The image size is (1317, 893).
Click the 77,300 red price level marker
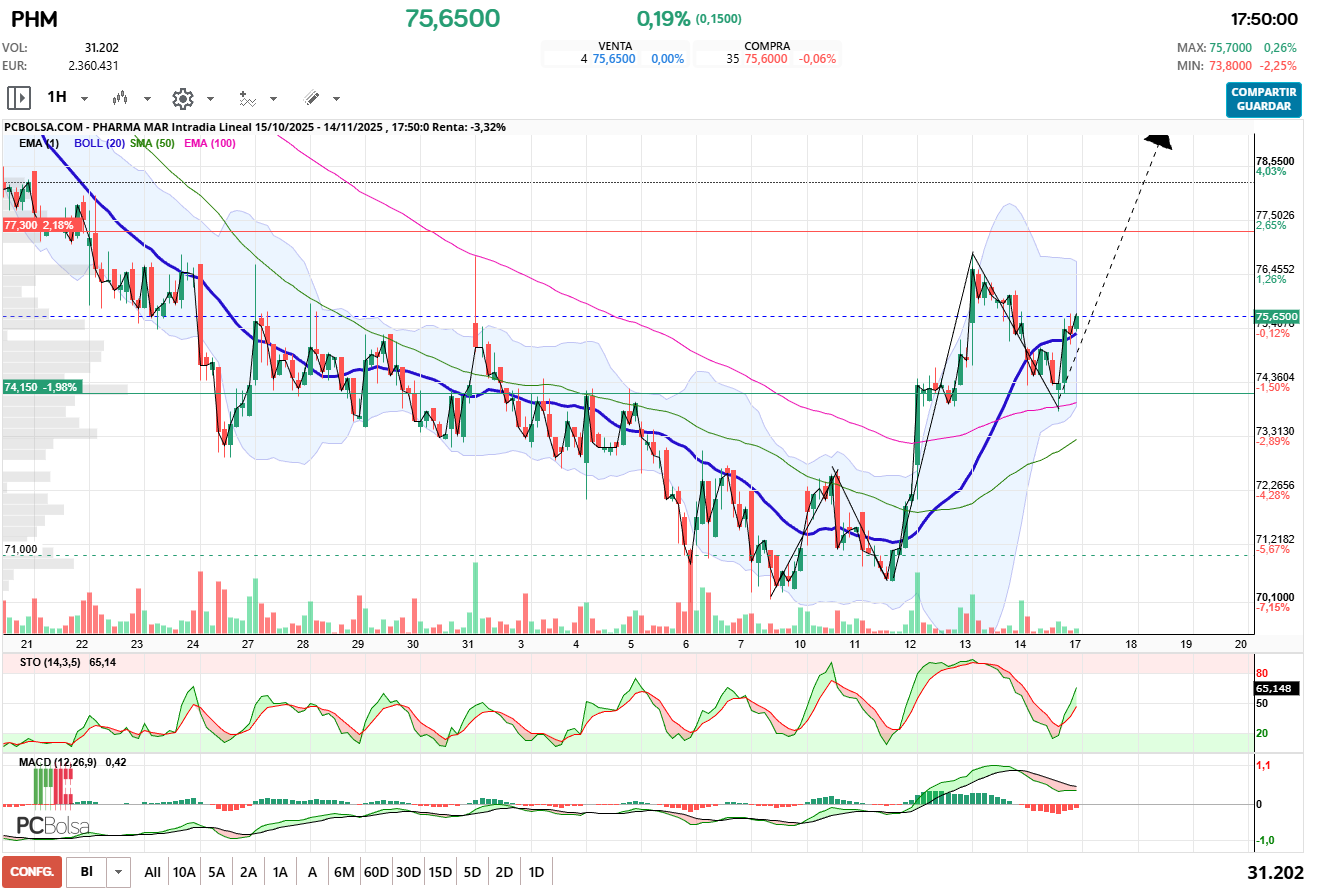(39, 226)
